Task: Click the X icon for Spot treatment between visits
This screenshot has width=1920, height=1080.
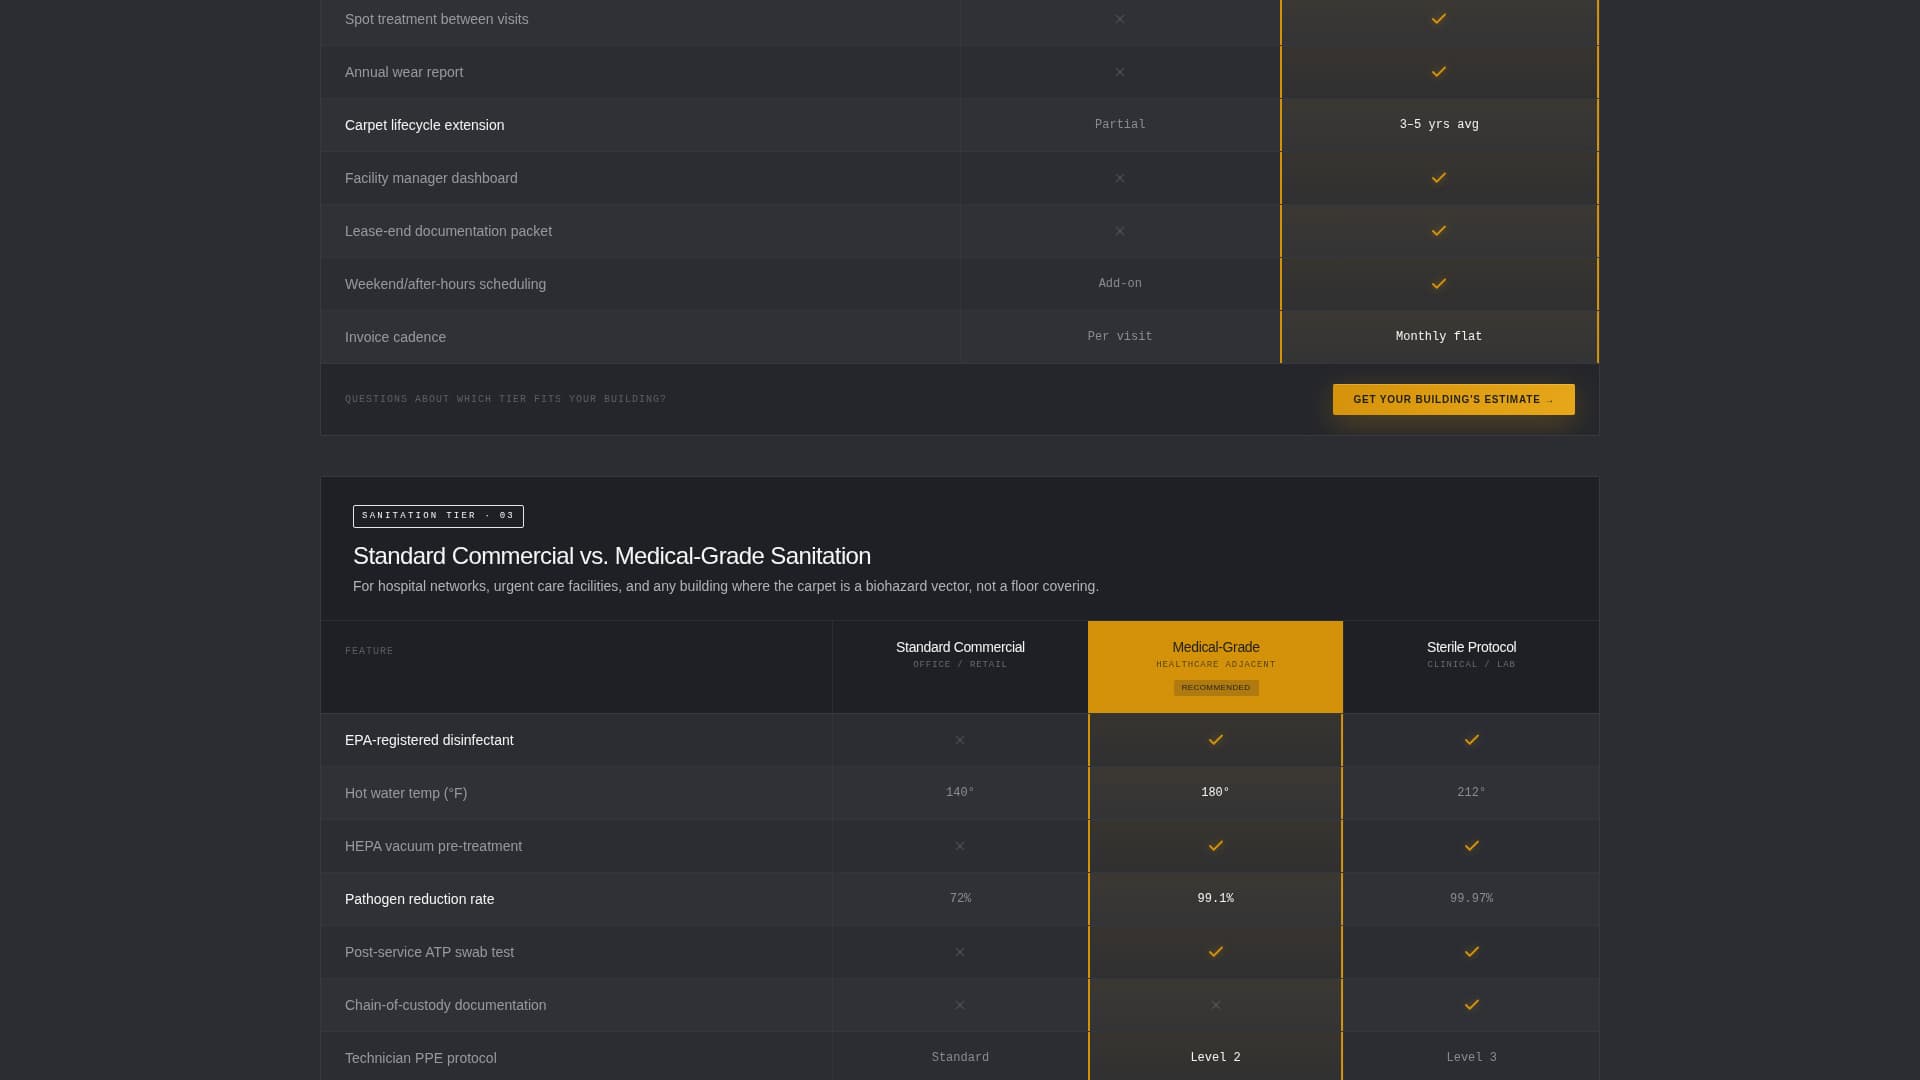Action: [x=1120, y=19]
